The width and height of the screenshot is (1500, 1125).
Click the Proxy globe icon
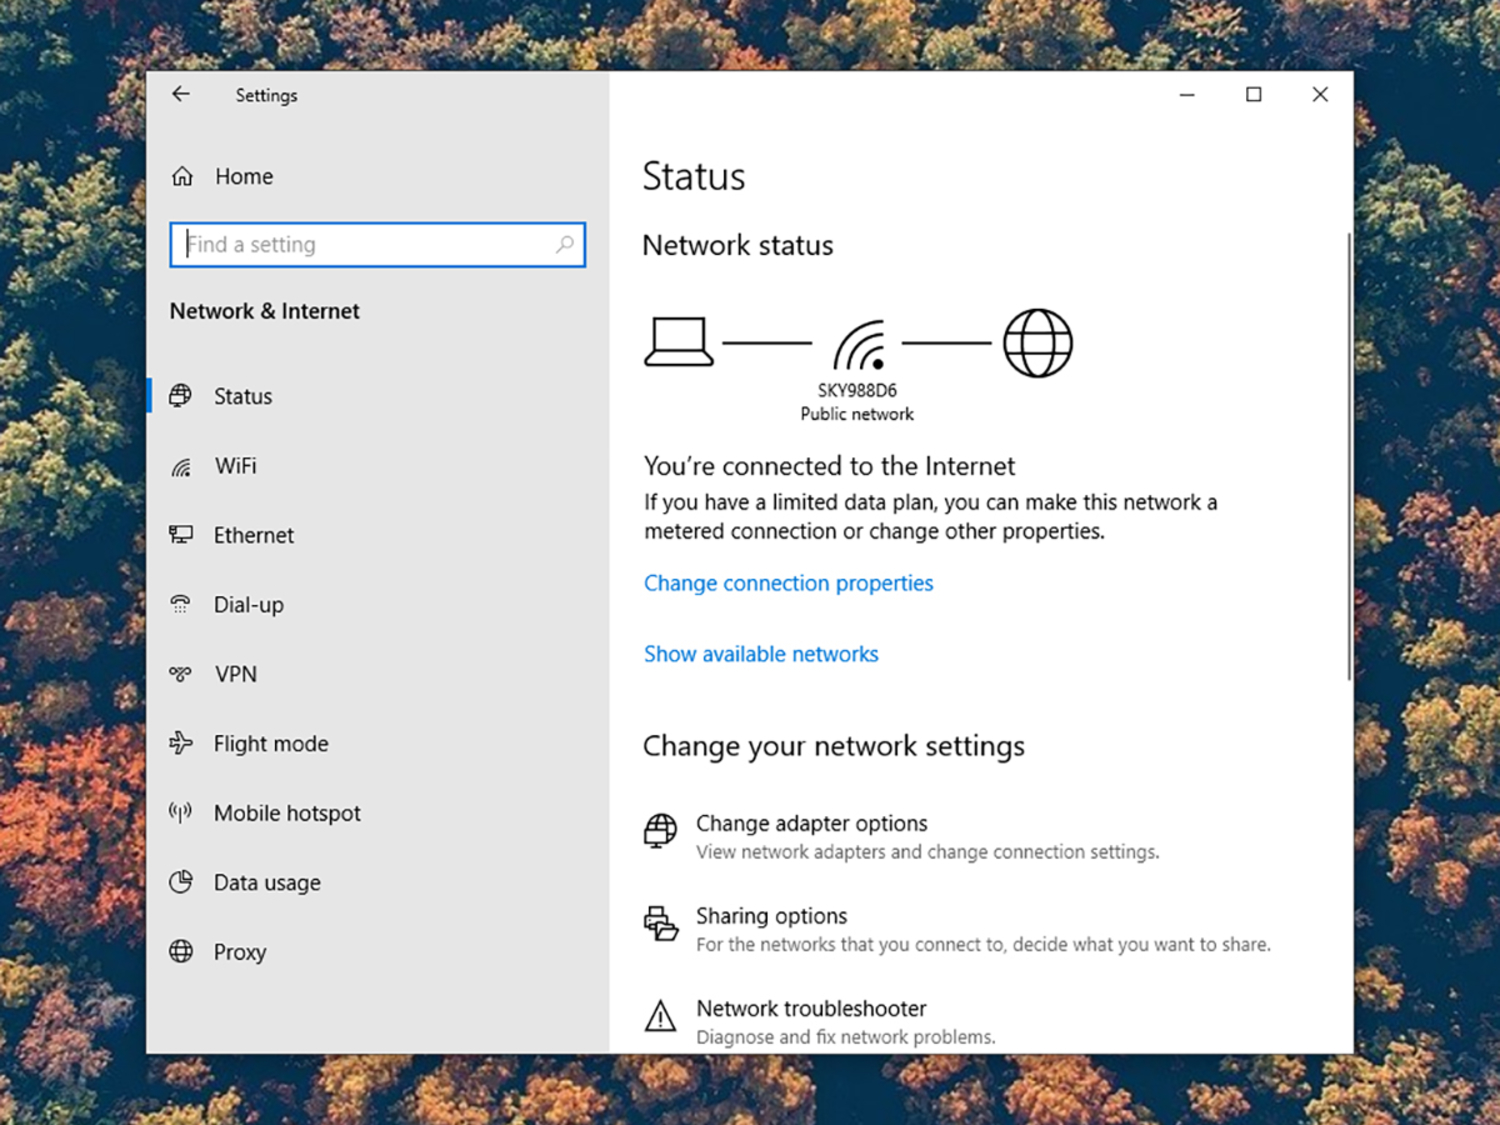181,951
